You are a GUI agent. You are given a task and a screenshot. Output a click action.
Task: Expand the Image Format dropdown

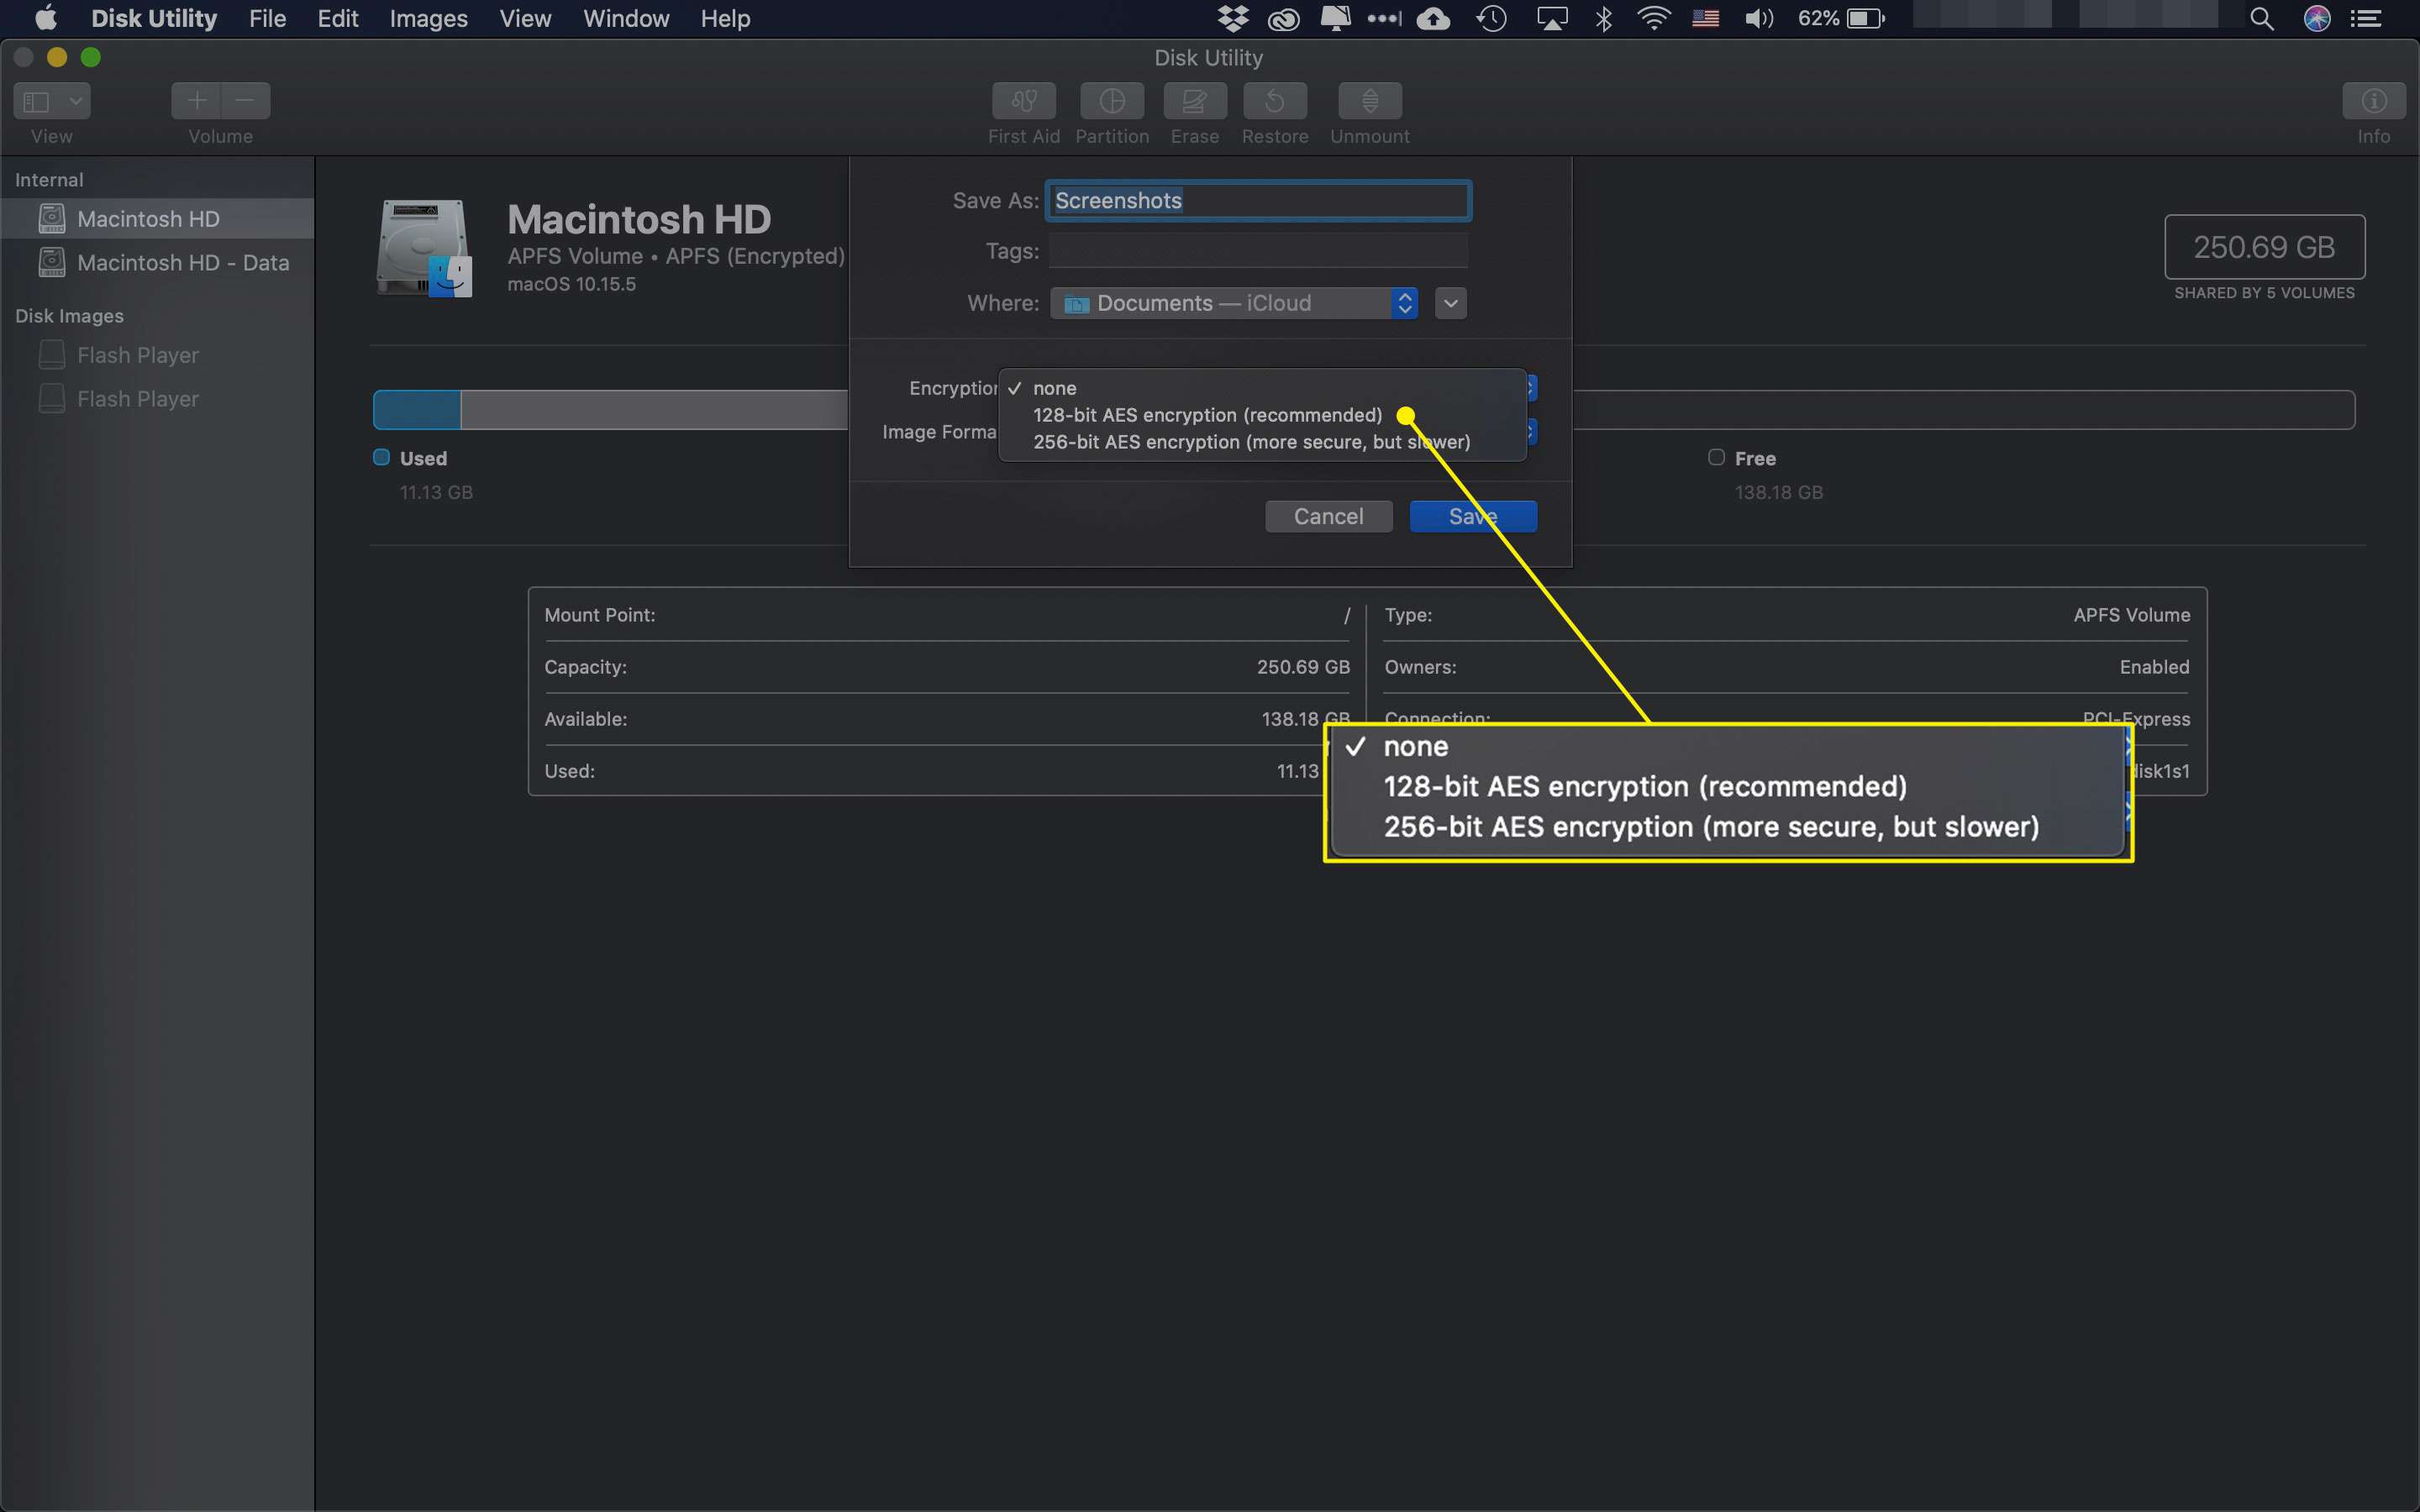tap(1526, 432)
